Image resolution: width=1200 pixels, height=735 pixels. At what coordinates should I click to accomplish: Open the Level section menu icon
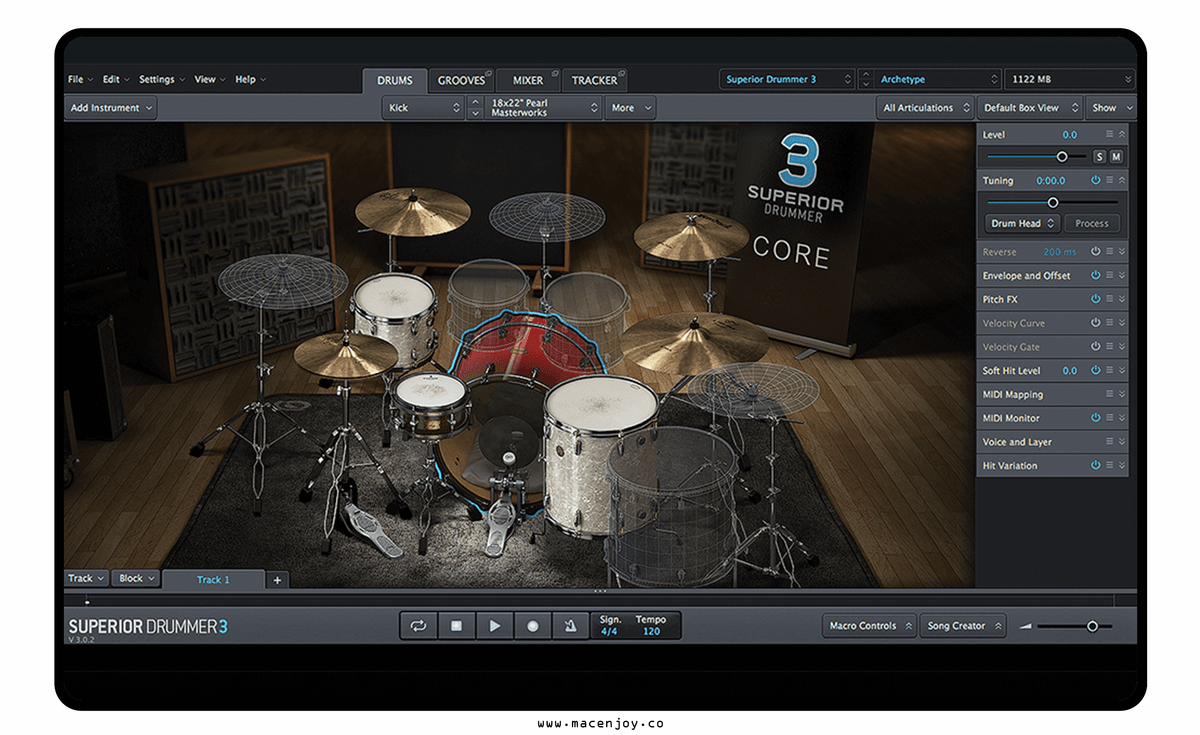point(1109,134)
